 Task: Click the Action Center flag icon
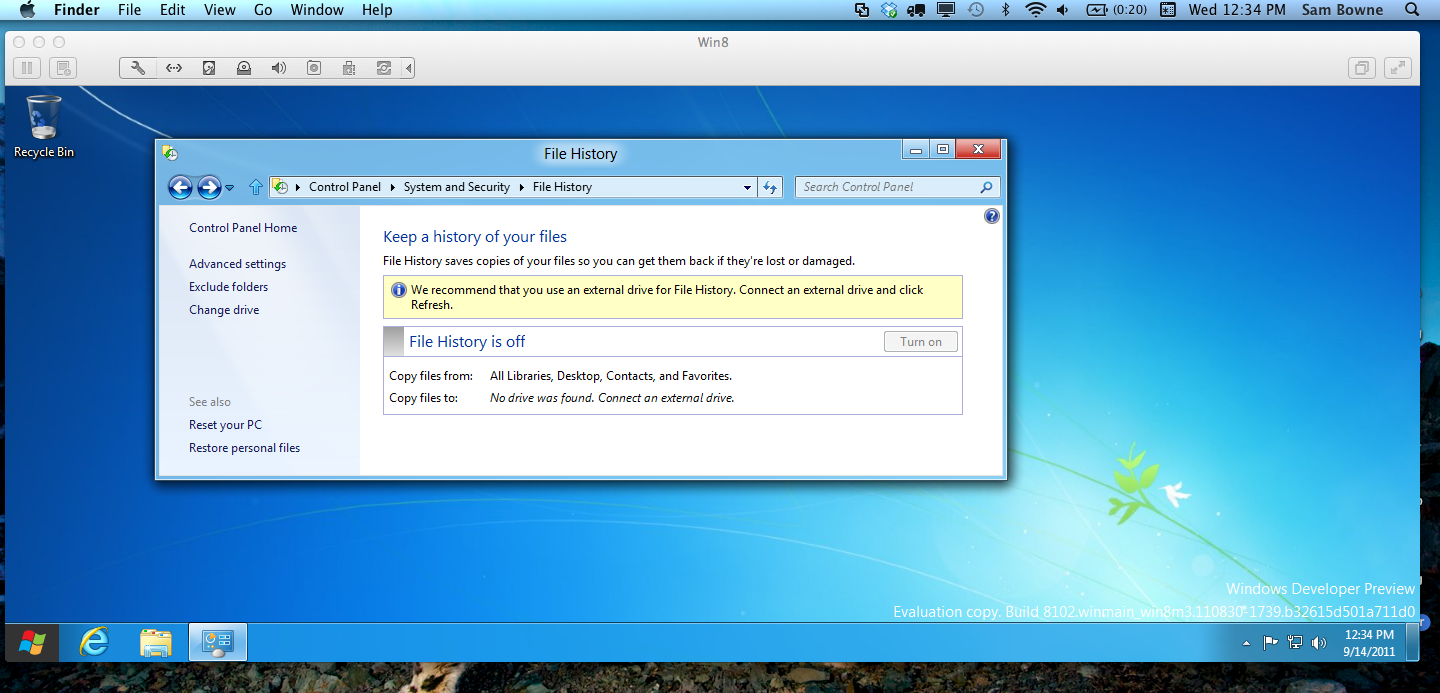tap(1270, 643)
